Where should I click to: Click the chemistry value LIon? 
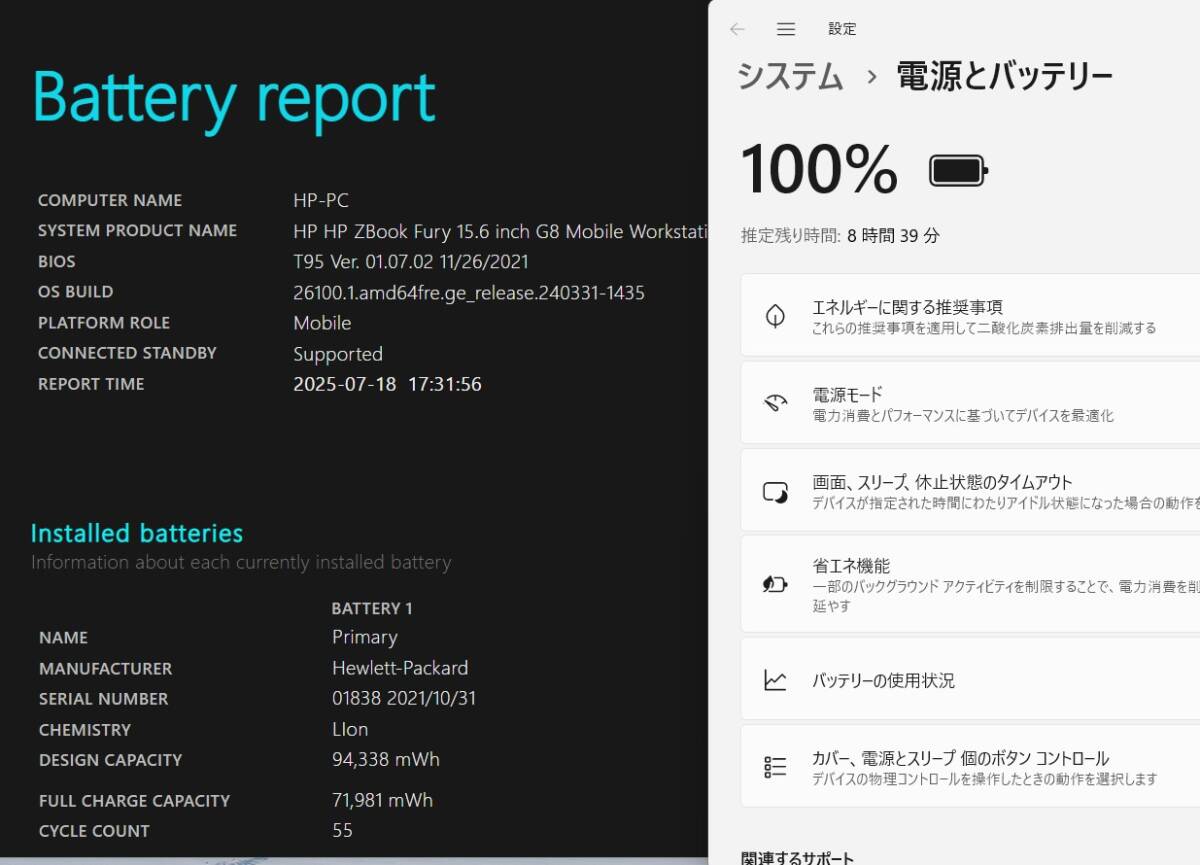[350, 730]
